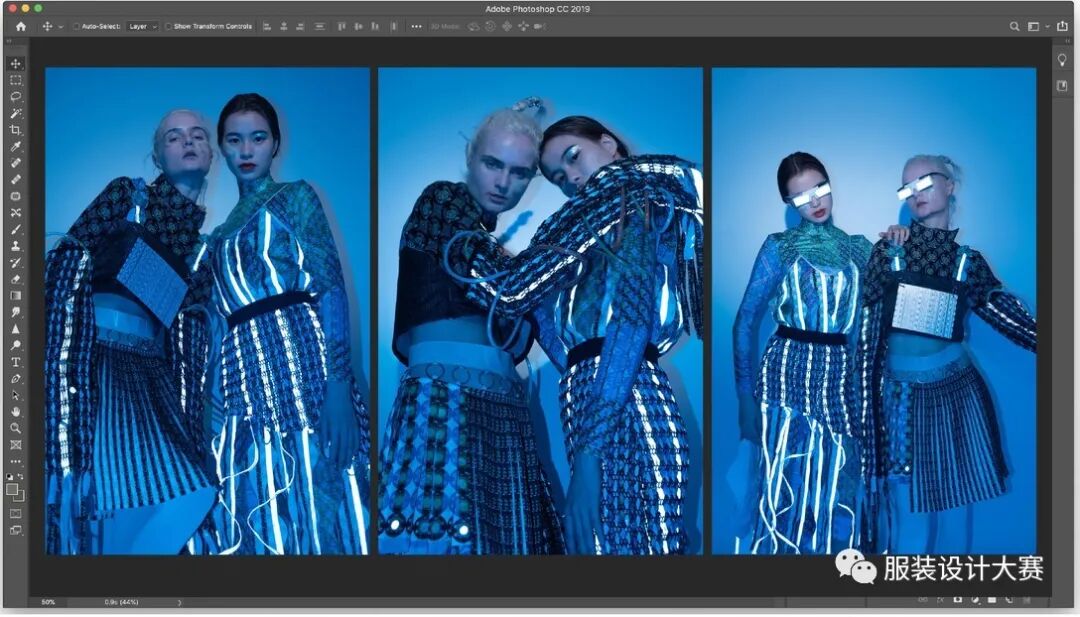Select the Type tool

(x=15, y=362)
